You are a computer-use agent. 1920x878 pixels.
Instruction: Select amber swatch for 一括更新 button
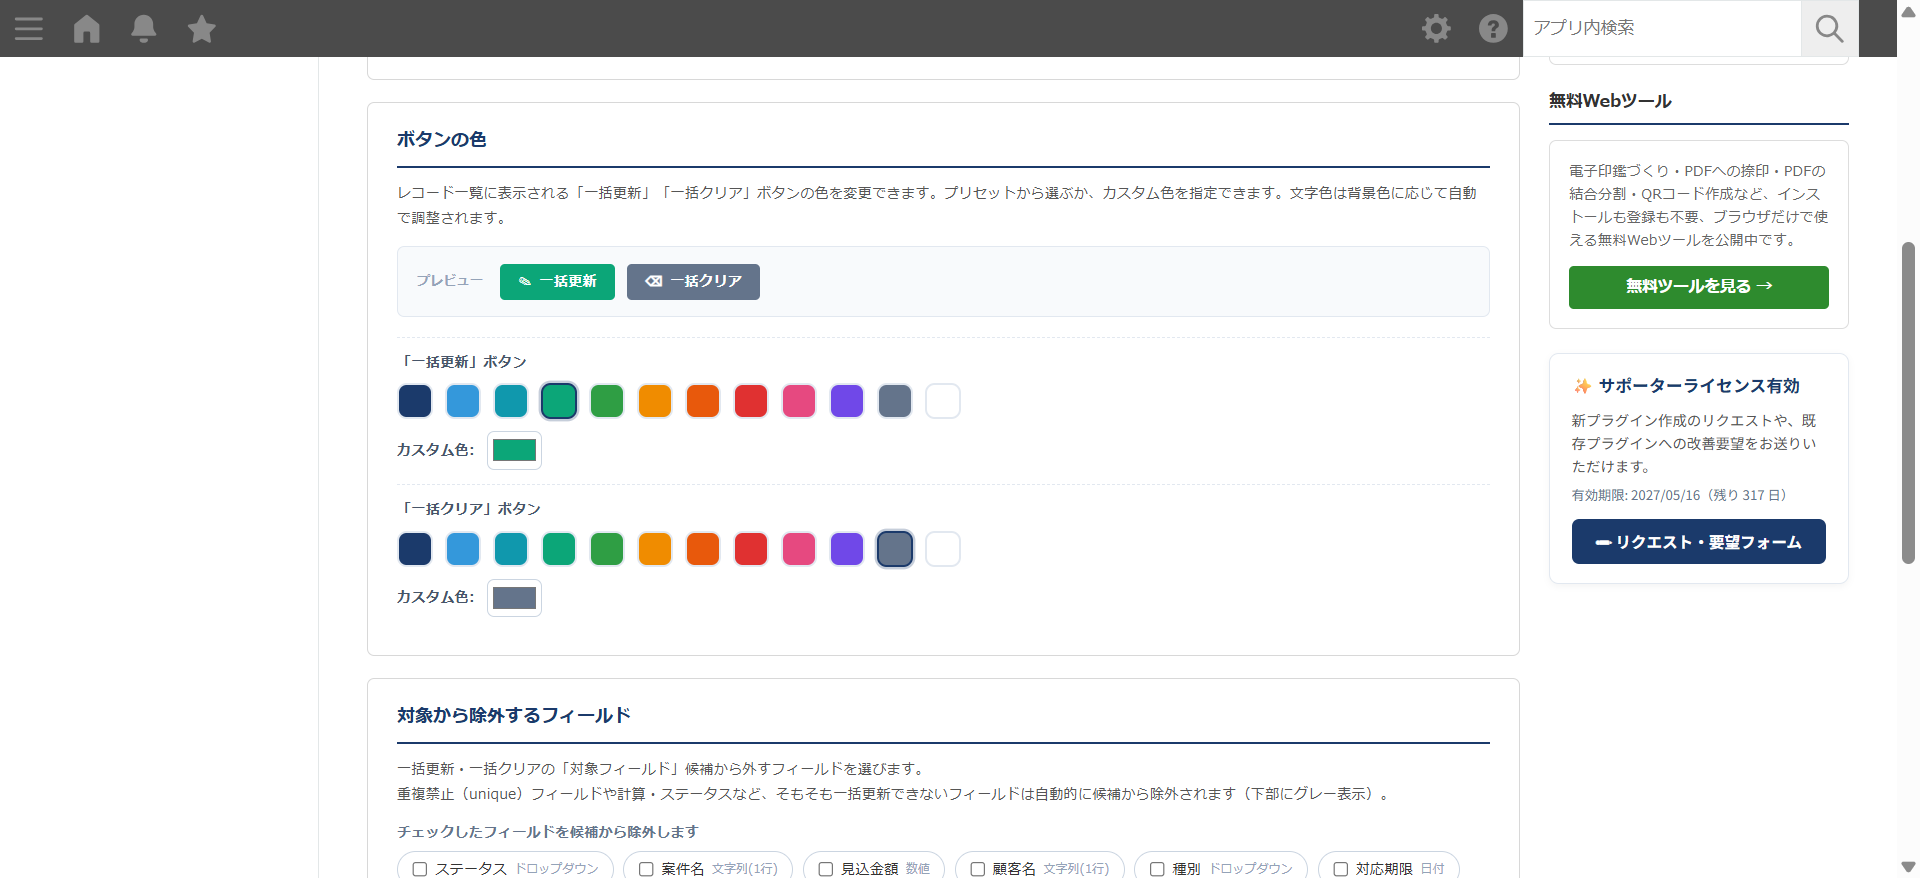[655, 401]
